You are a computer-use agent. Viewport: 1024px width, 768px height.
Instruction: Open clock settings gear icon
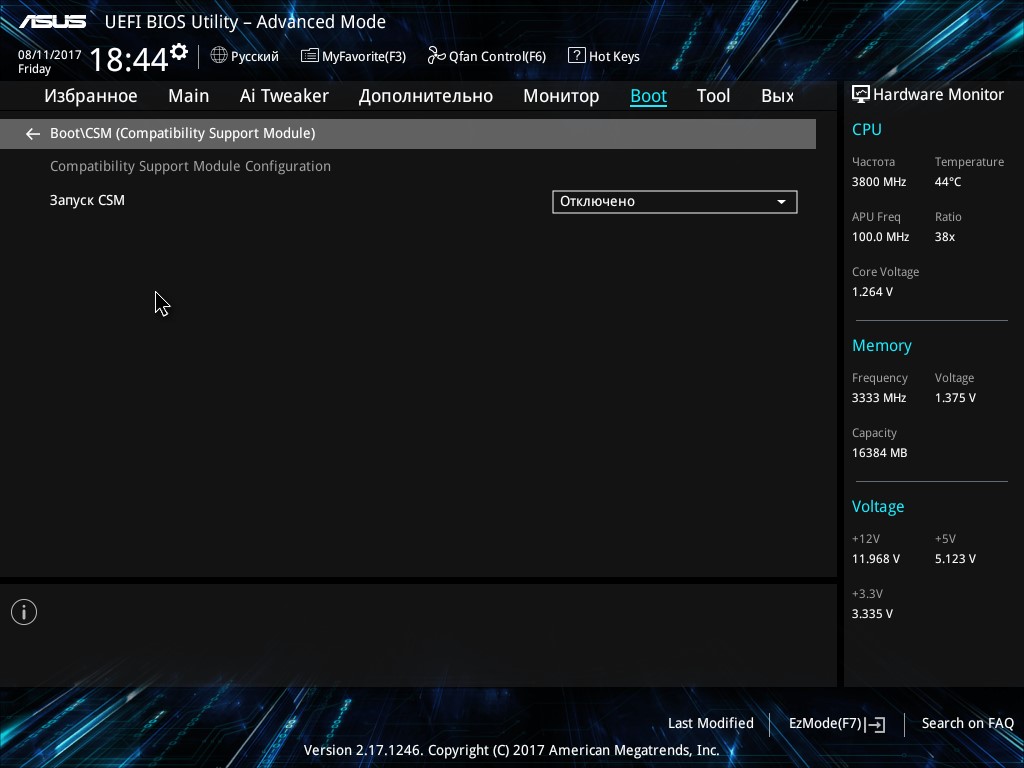click(x=179, y=52)
